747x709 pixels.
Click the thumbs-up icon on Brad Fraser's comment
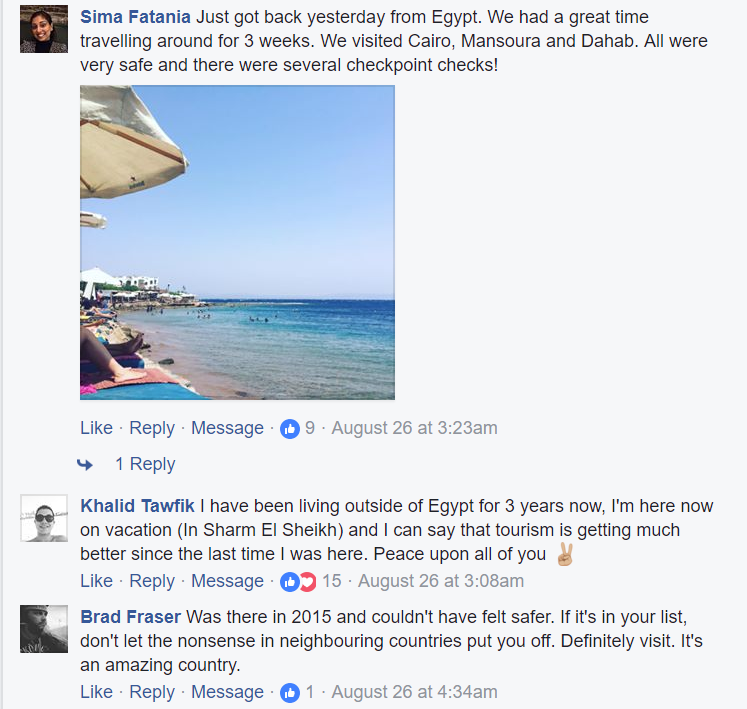click(290, 693)
